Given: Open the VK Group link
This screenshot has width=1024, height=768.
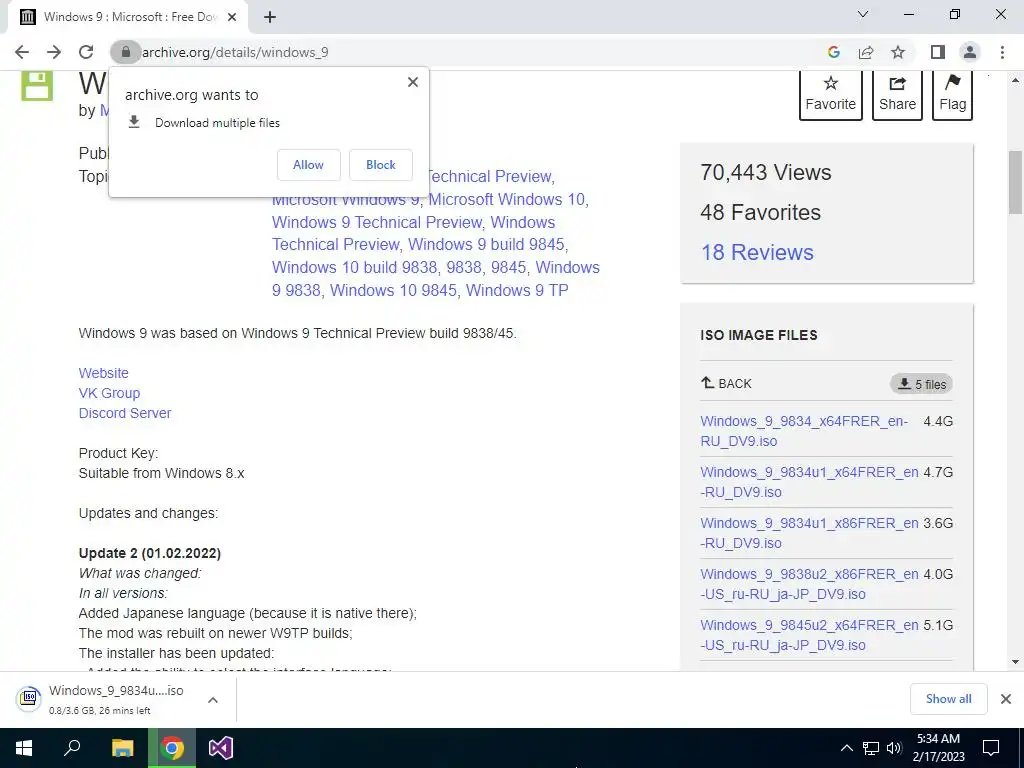Looking at the screenshot, I should click(109, 393).
